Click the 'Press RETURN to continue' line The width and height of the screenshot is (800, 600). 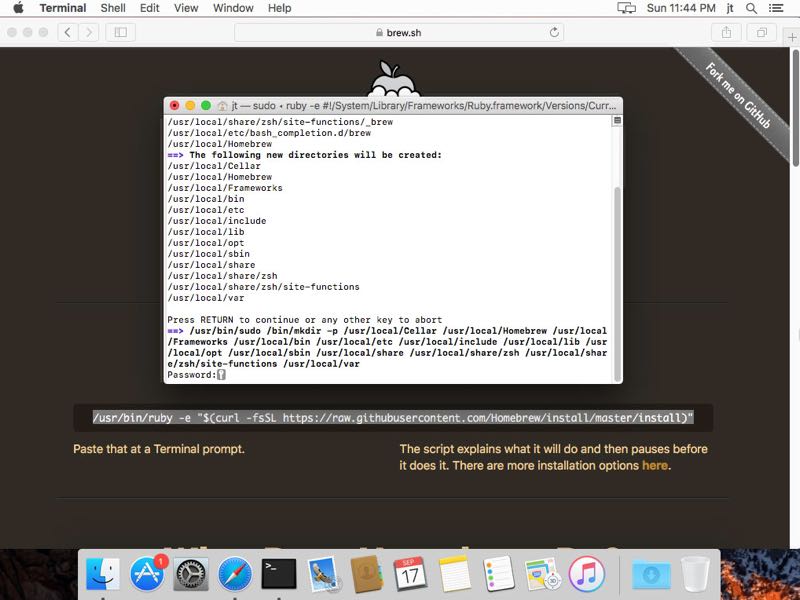[305, 320]
